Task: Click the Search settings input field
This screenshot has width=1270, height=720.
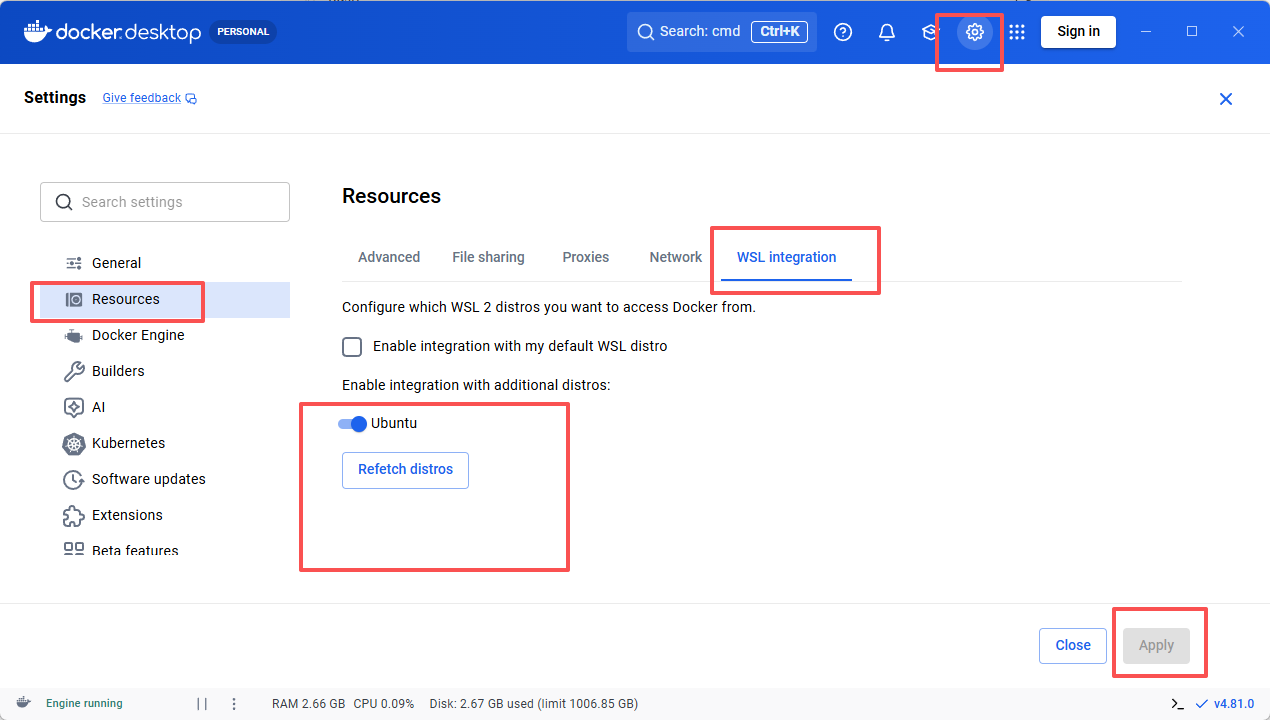Action: [165, 202]
